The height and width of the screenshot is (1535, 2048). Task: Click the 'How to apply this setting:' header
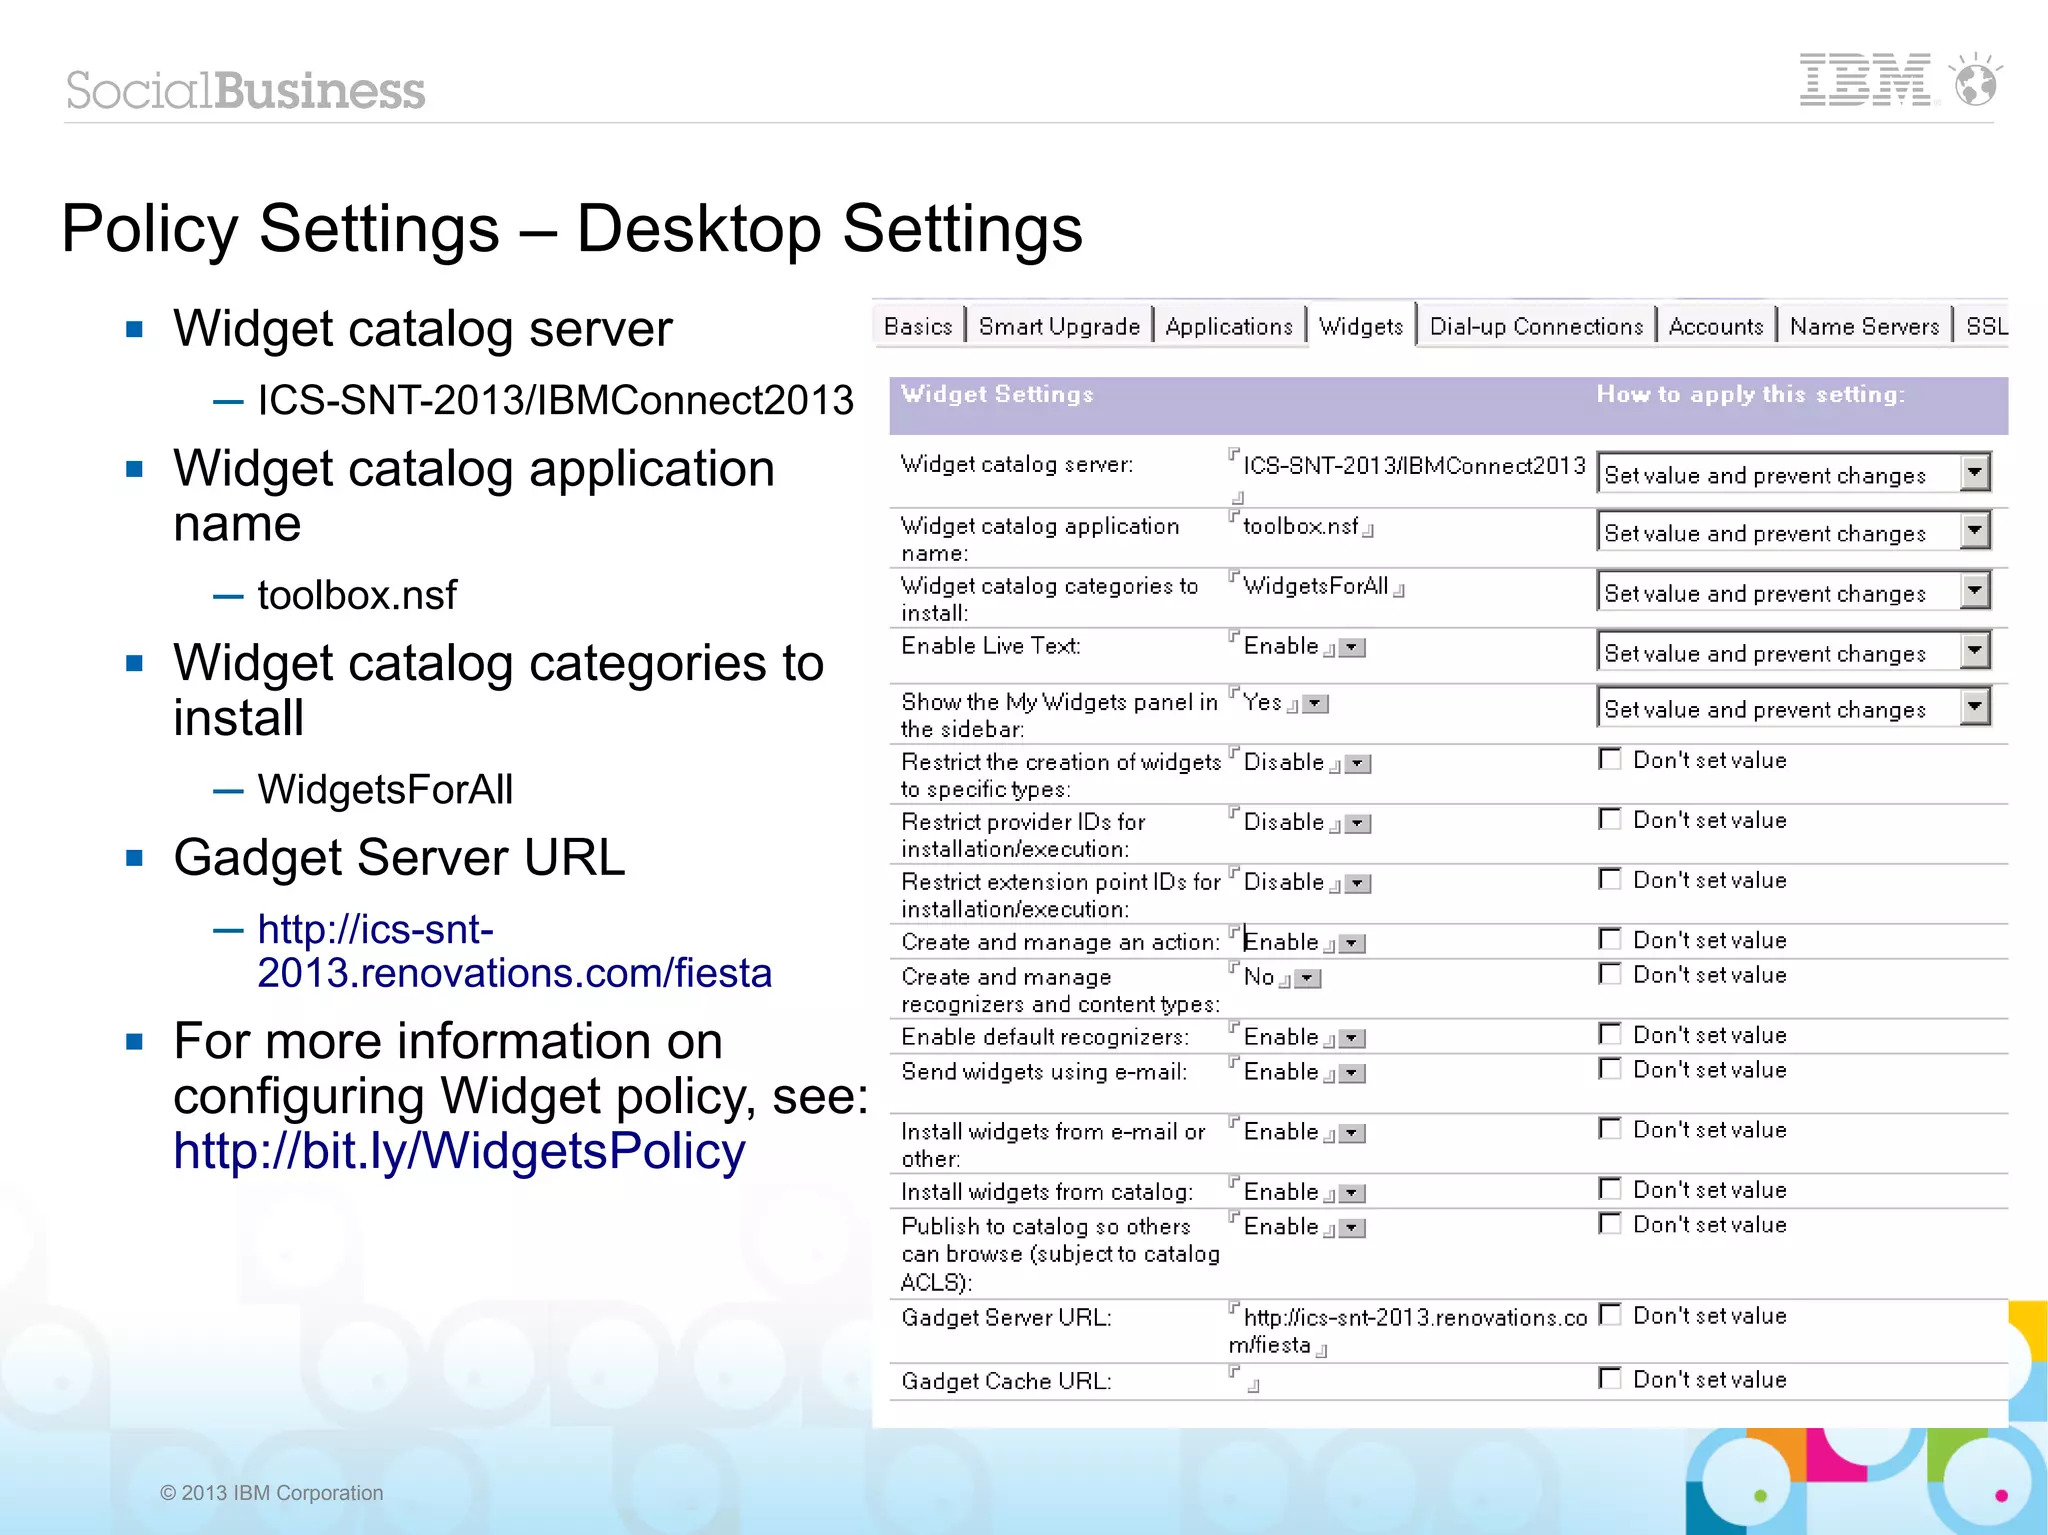click(1751, 394)
